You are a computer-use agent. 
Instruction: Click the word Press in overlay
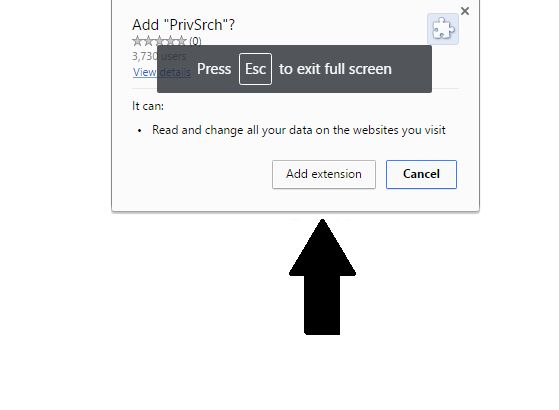point(214,69)
